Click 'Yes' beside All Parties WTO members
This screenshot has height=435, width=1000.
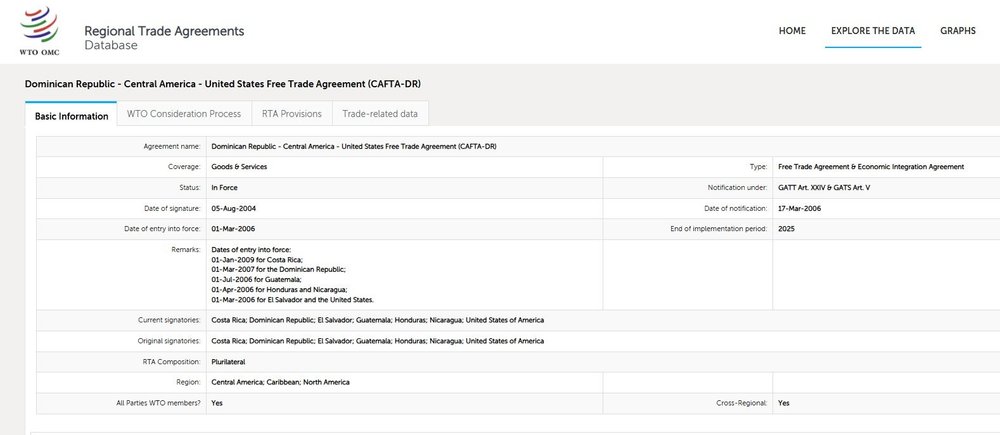click(217, 403)
